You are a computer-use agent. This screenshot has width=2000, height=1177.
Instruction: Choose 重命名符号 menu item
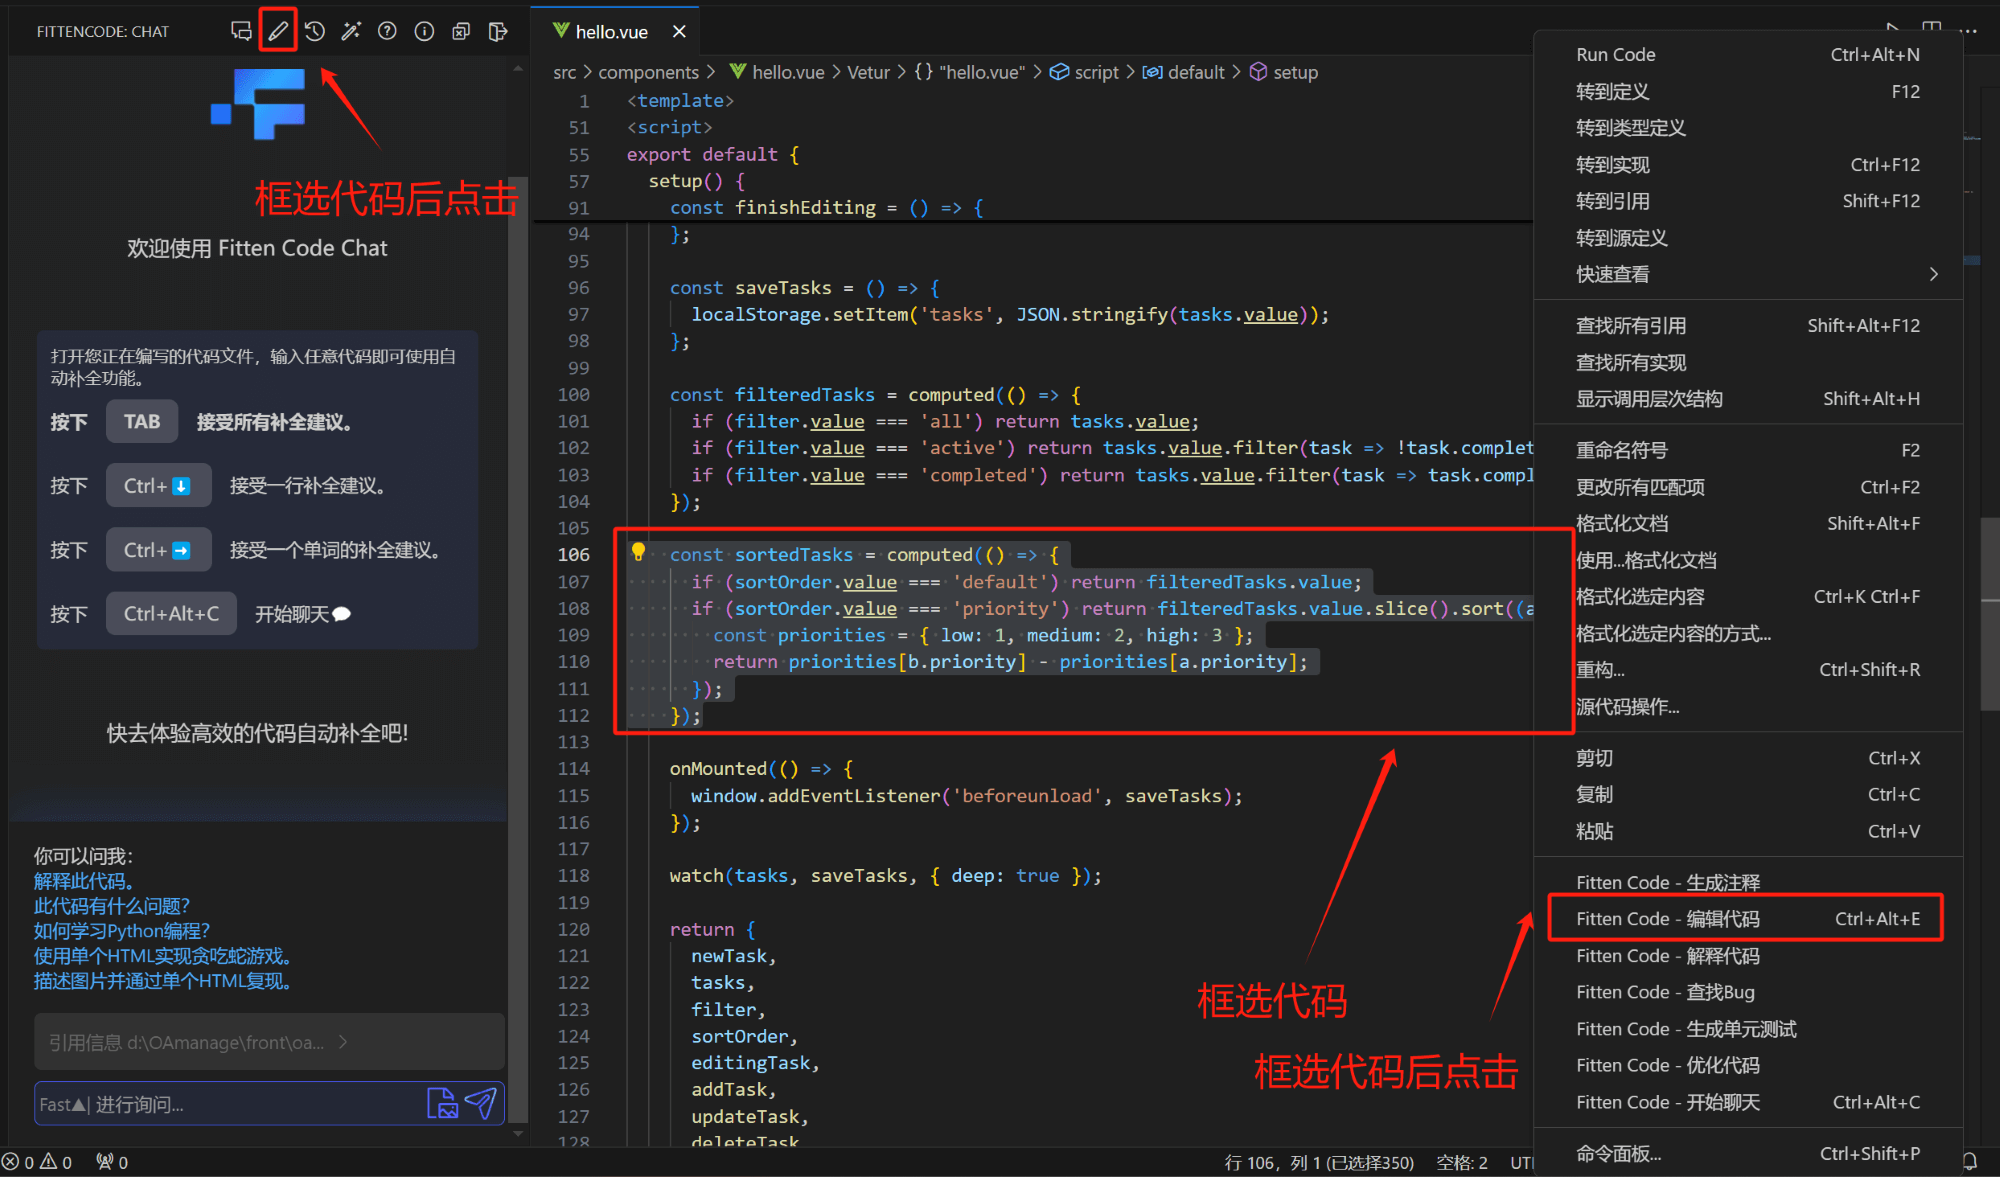click(1748, 450)
